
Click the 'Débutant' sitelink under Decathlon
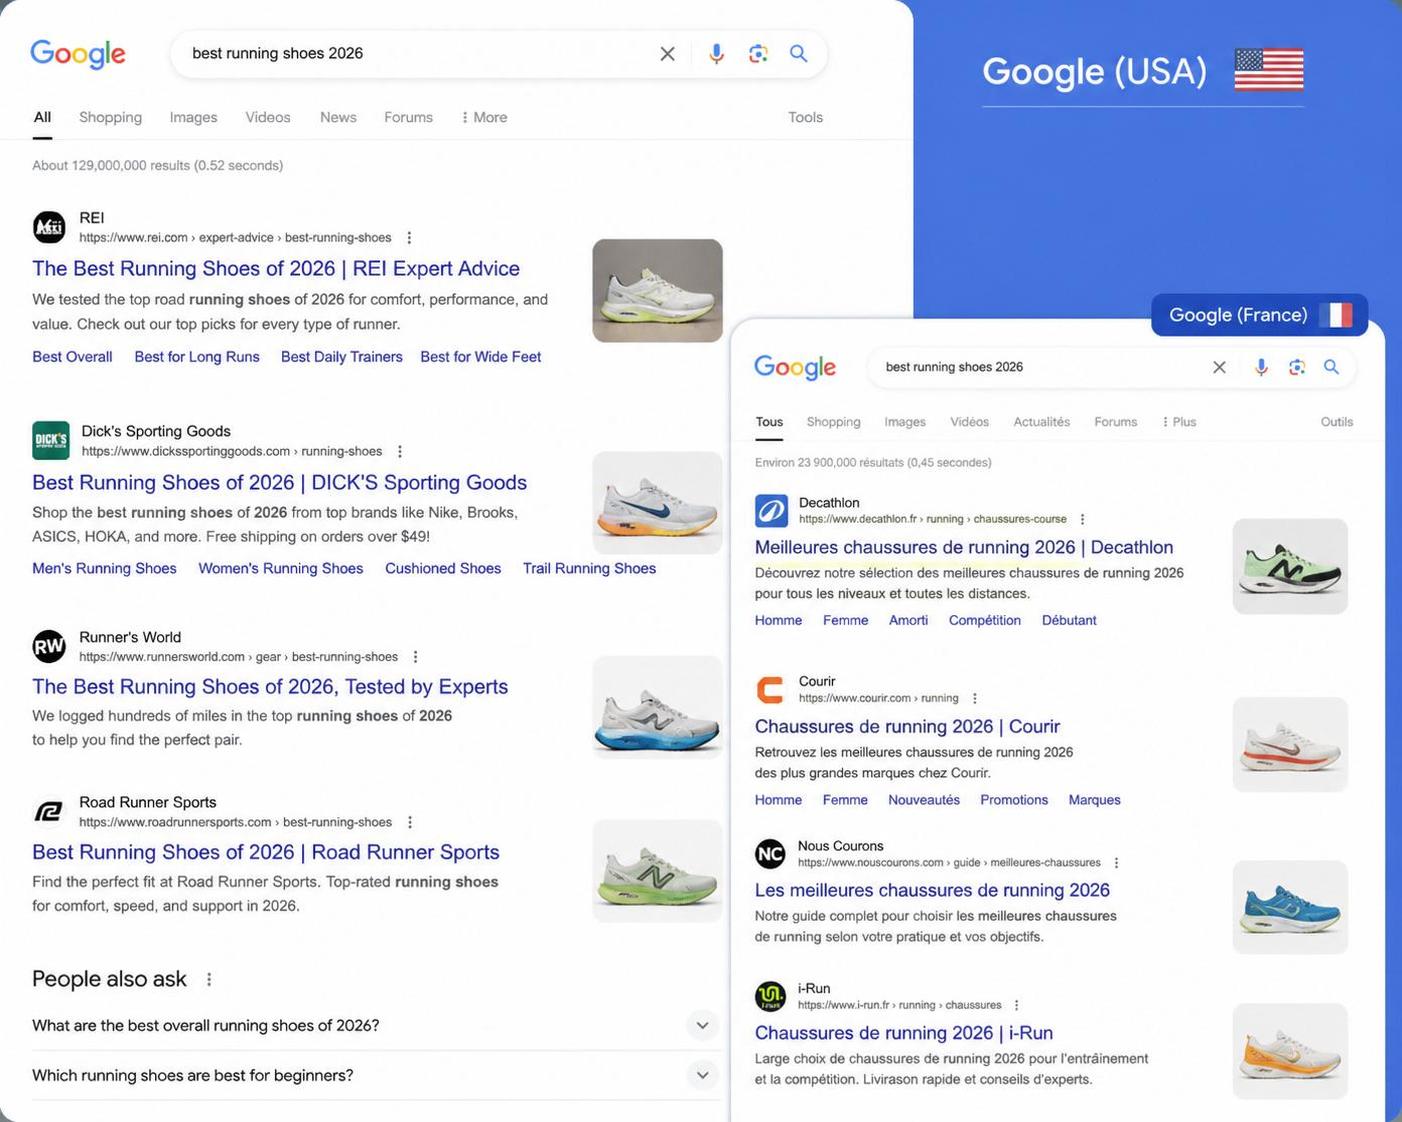tap(1069, 620)
